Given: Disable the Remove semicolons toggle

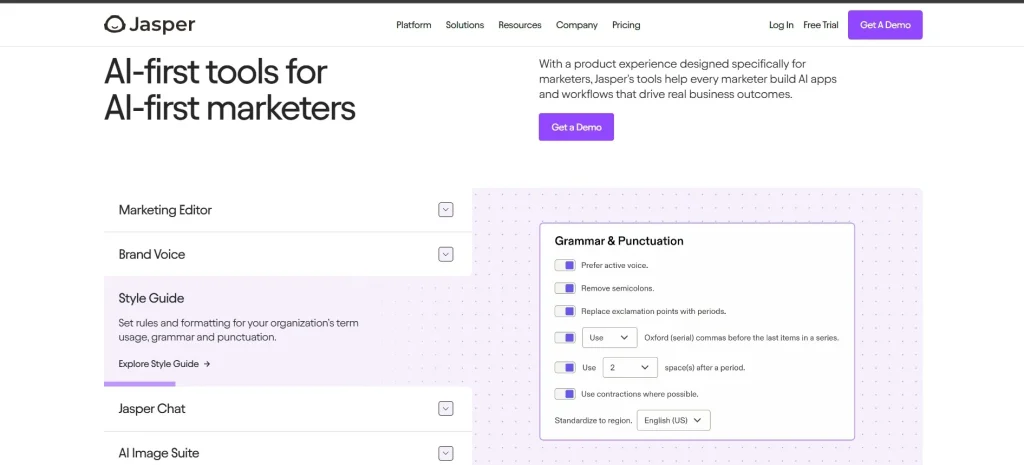Looking at the screenshot, I should tap(565, 288).
